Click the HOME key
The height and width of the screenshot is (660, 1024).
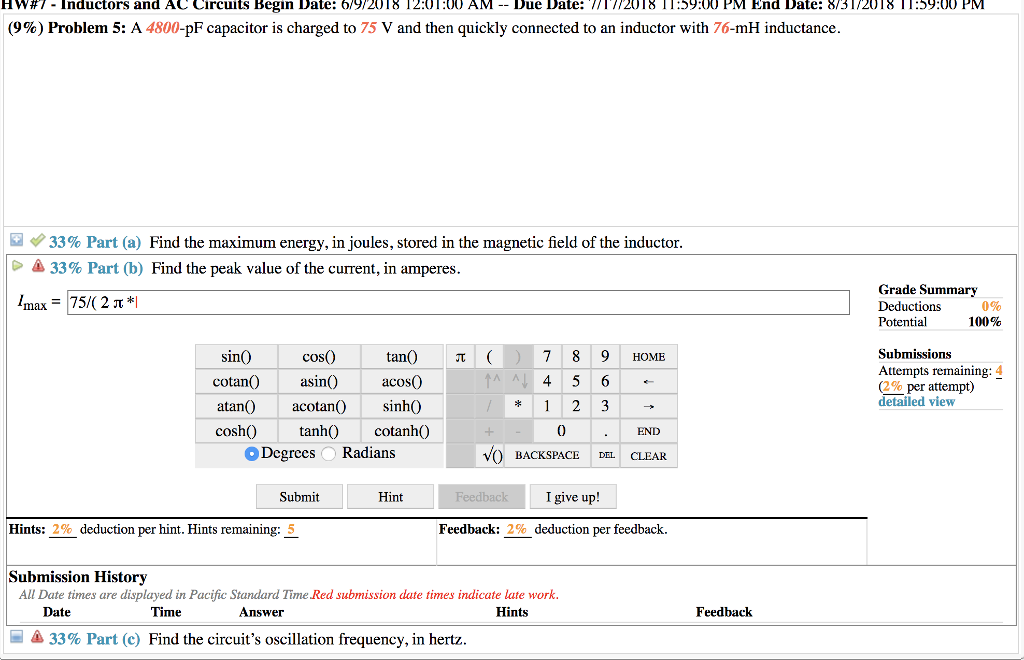[648, 356]
